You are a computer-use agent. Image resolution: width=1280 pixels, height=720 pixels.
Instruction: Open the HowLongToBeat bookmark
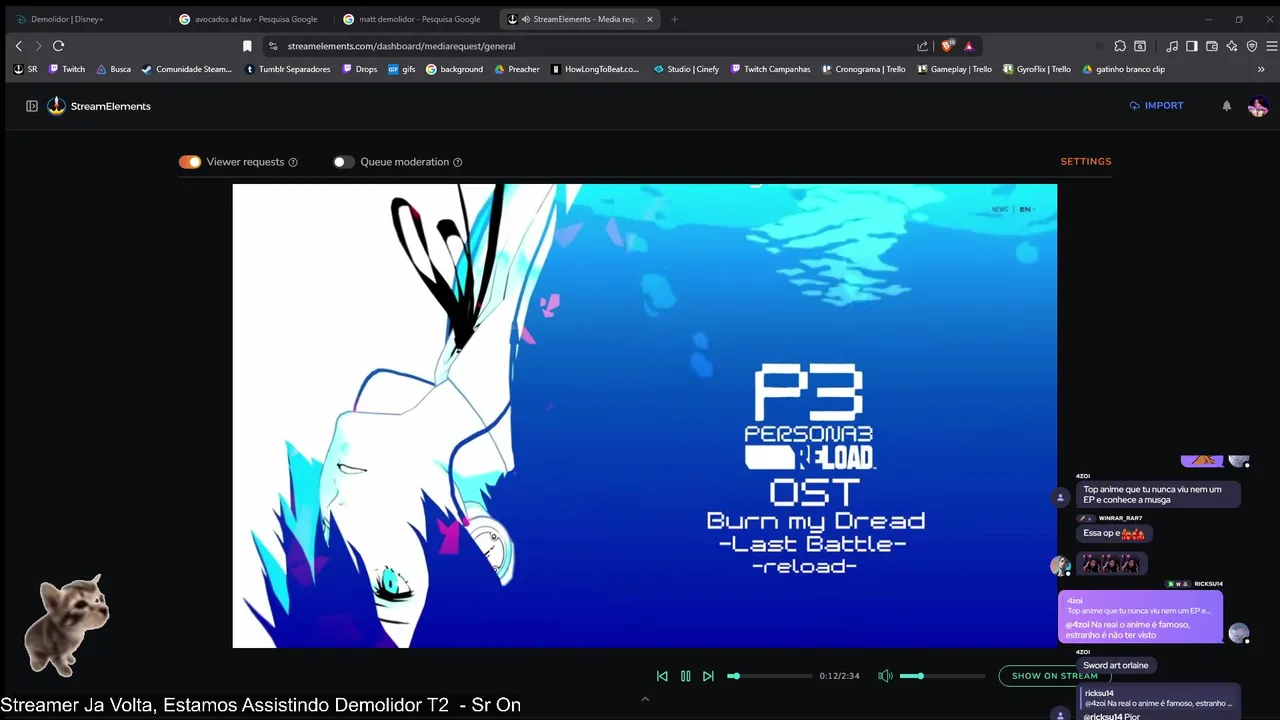[595, 69]
